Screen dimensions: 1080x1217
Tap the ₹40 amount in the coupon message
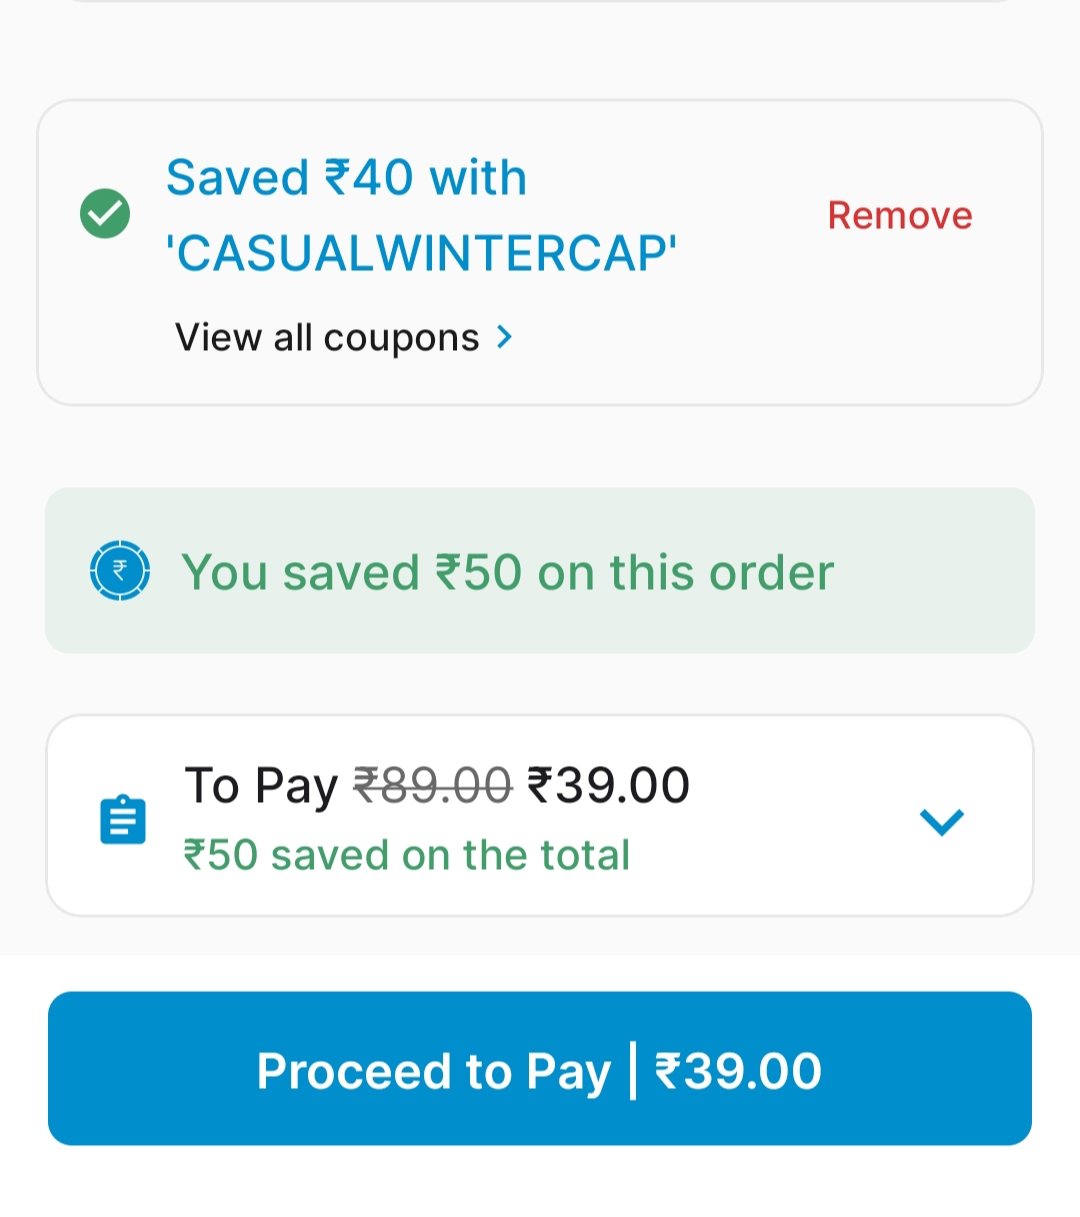368,178
